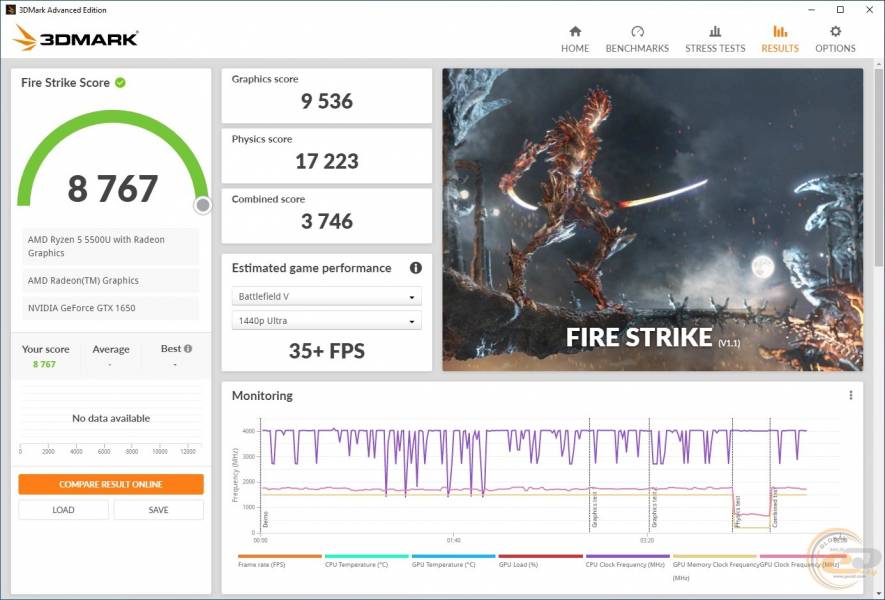Click the Physics score value 17 223

coord(327,161)
